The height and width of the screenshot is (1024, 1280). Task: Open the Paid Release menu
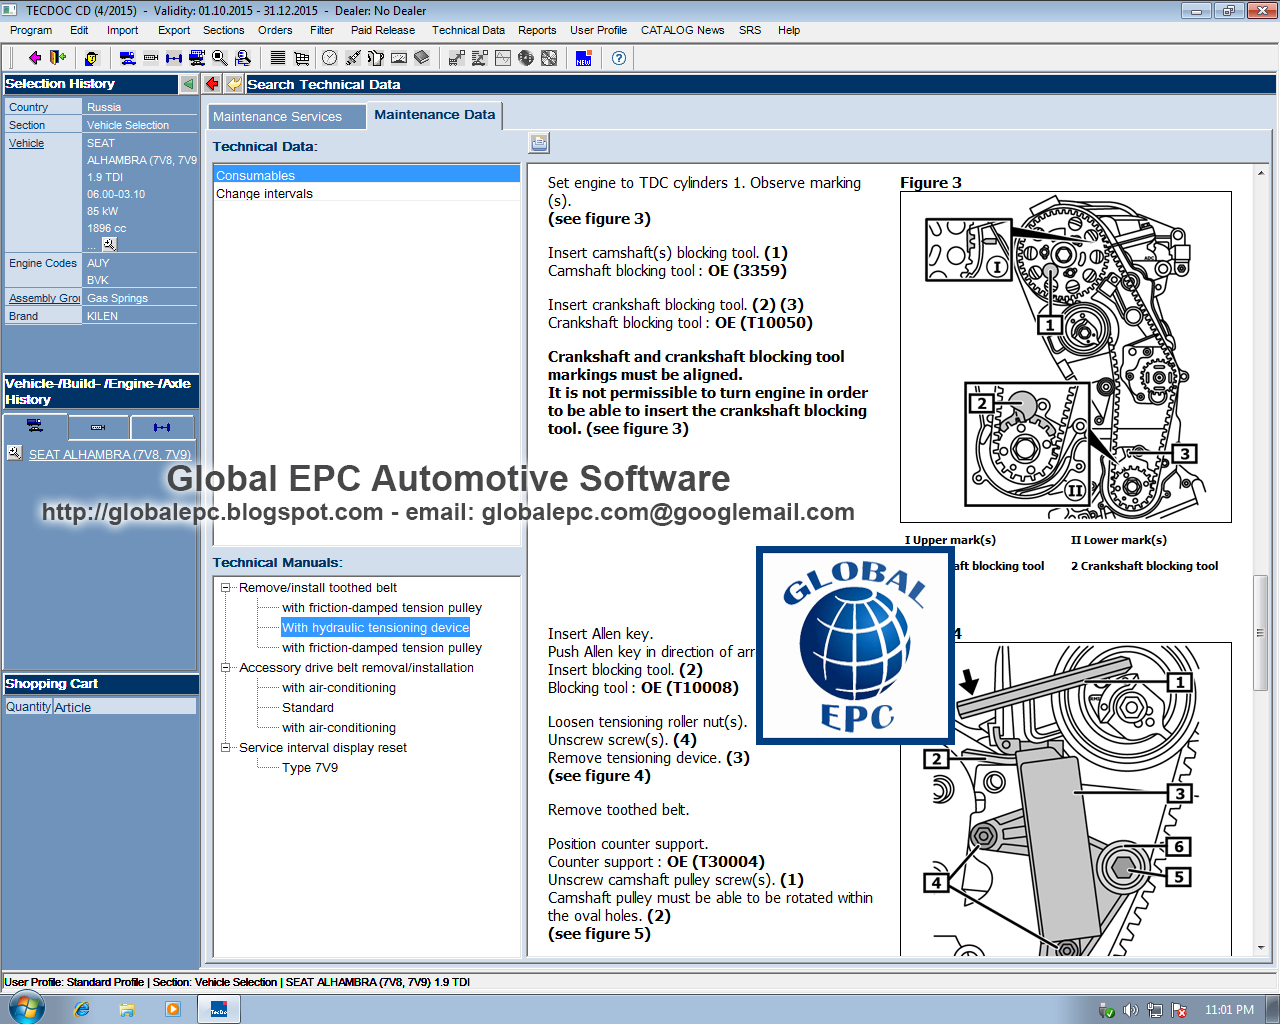coord(382,30)
